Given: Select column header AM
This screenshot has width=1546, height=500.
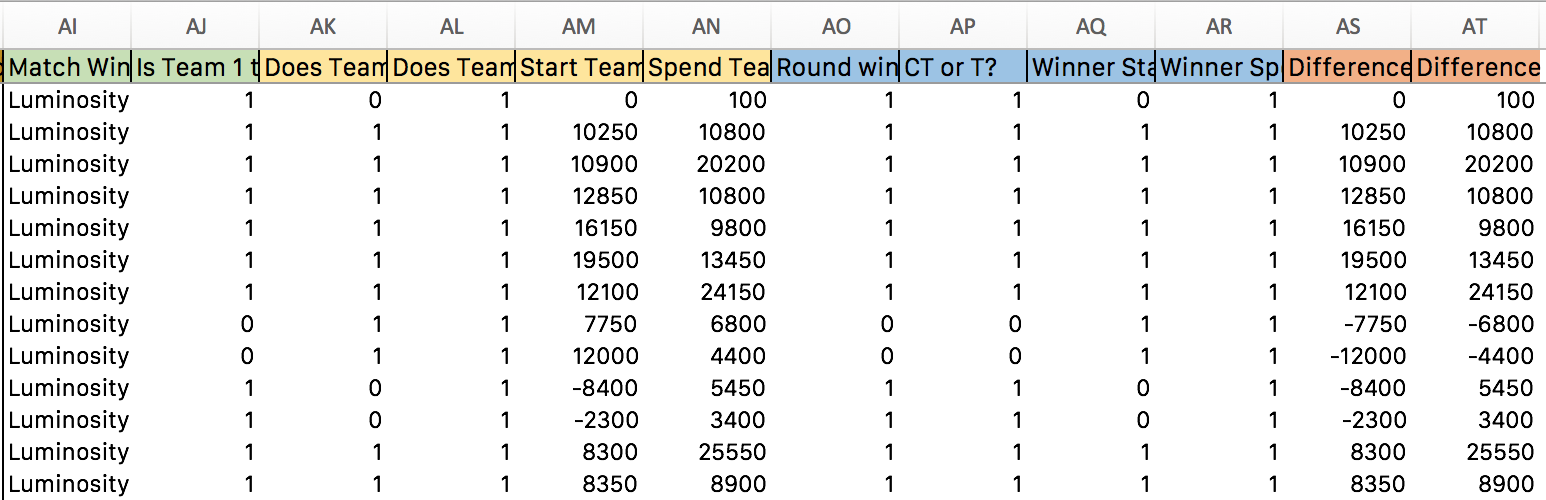Looking at the screenshot, I should (579, 26).
